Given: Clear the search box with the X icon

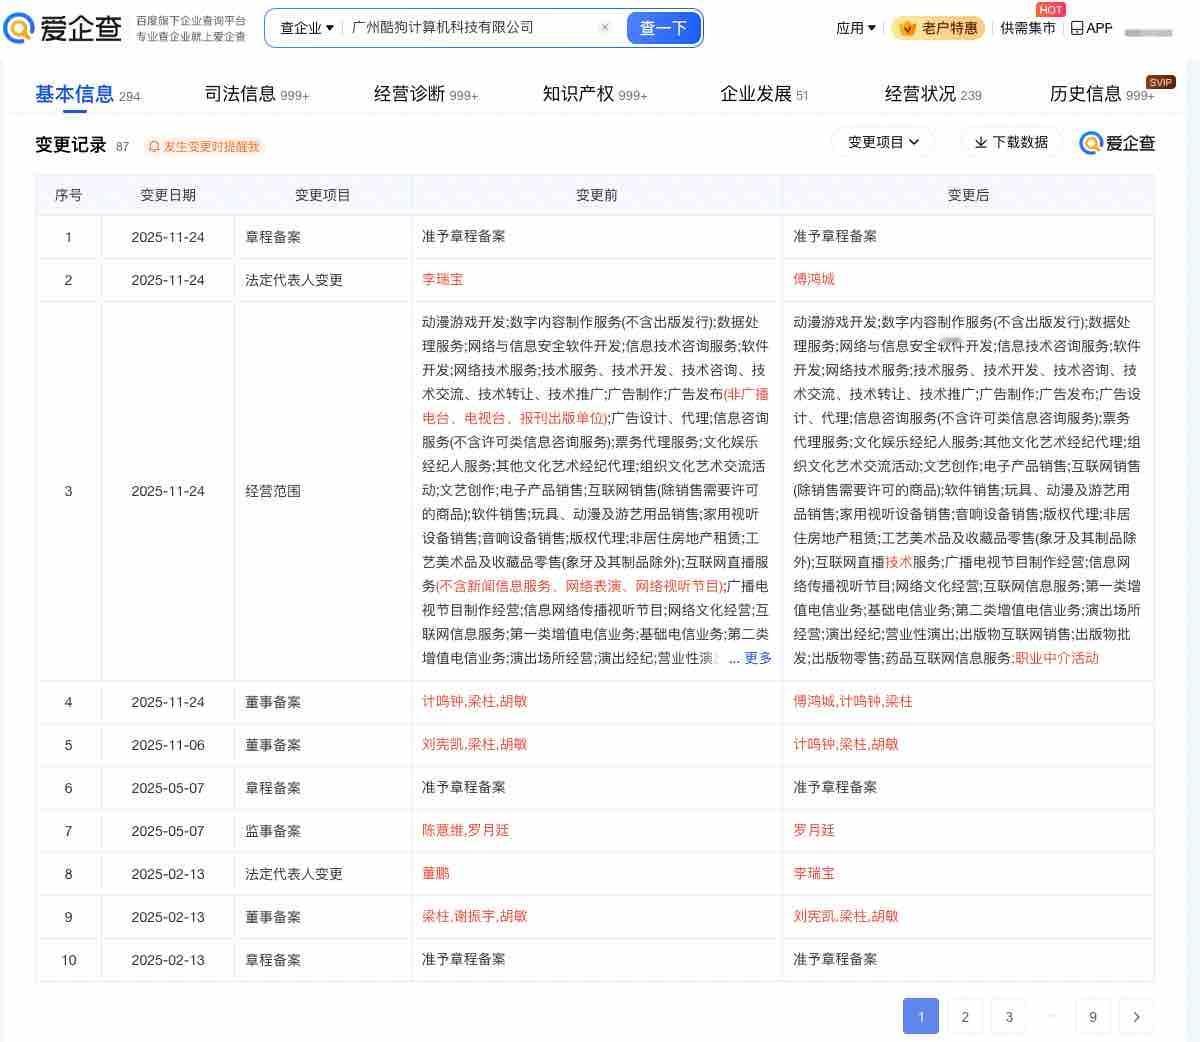Looking at the screenshot, I should (x=605, y=28).
